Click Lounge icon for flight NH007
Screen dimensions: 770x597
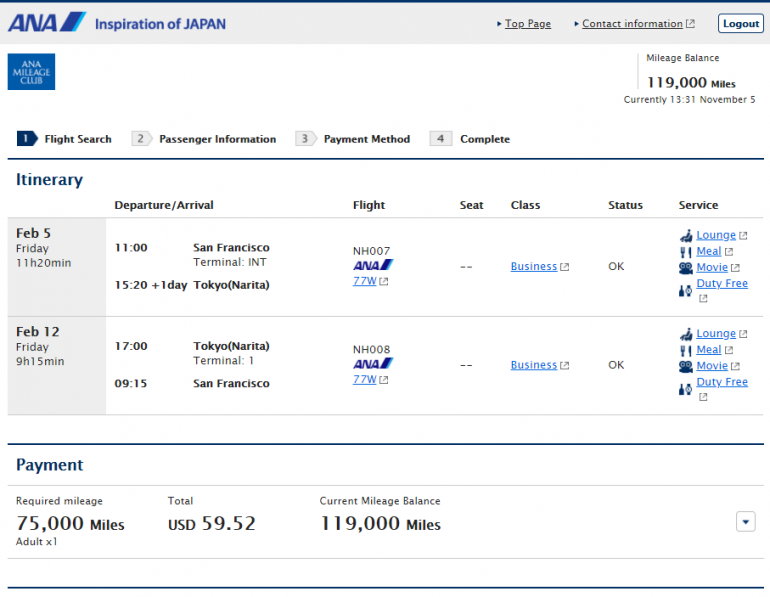coord(686,236)
